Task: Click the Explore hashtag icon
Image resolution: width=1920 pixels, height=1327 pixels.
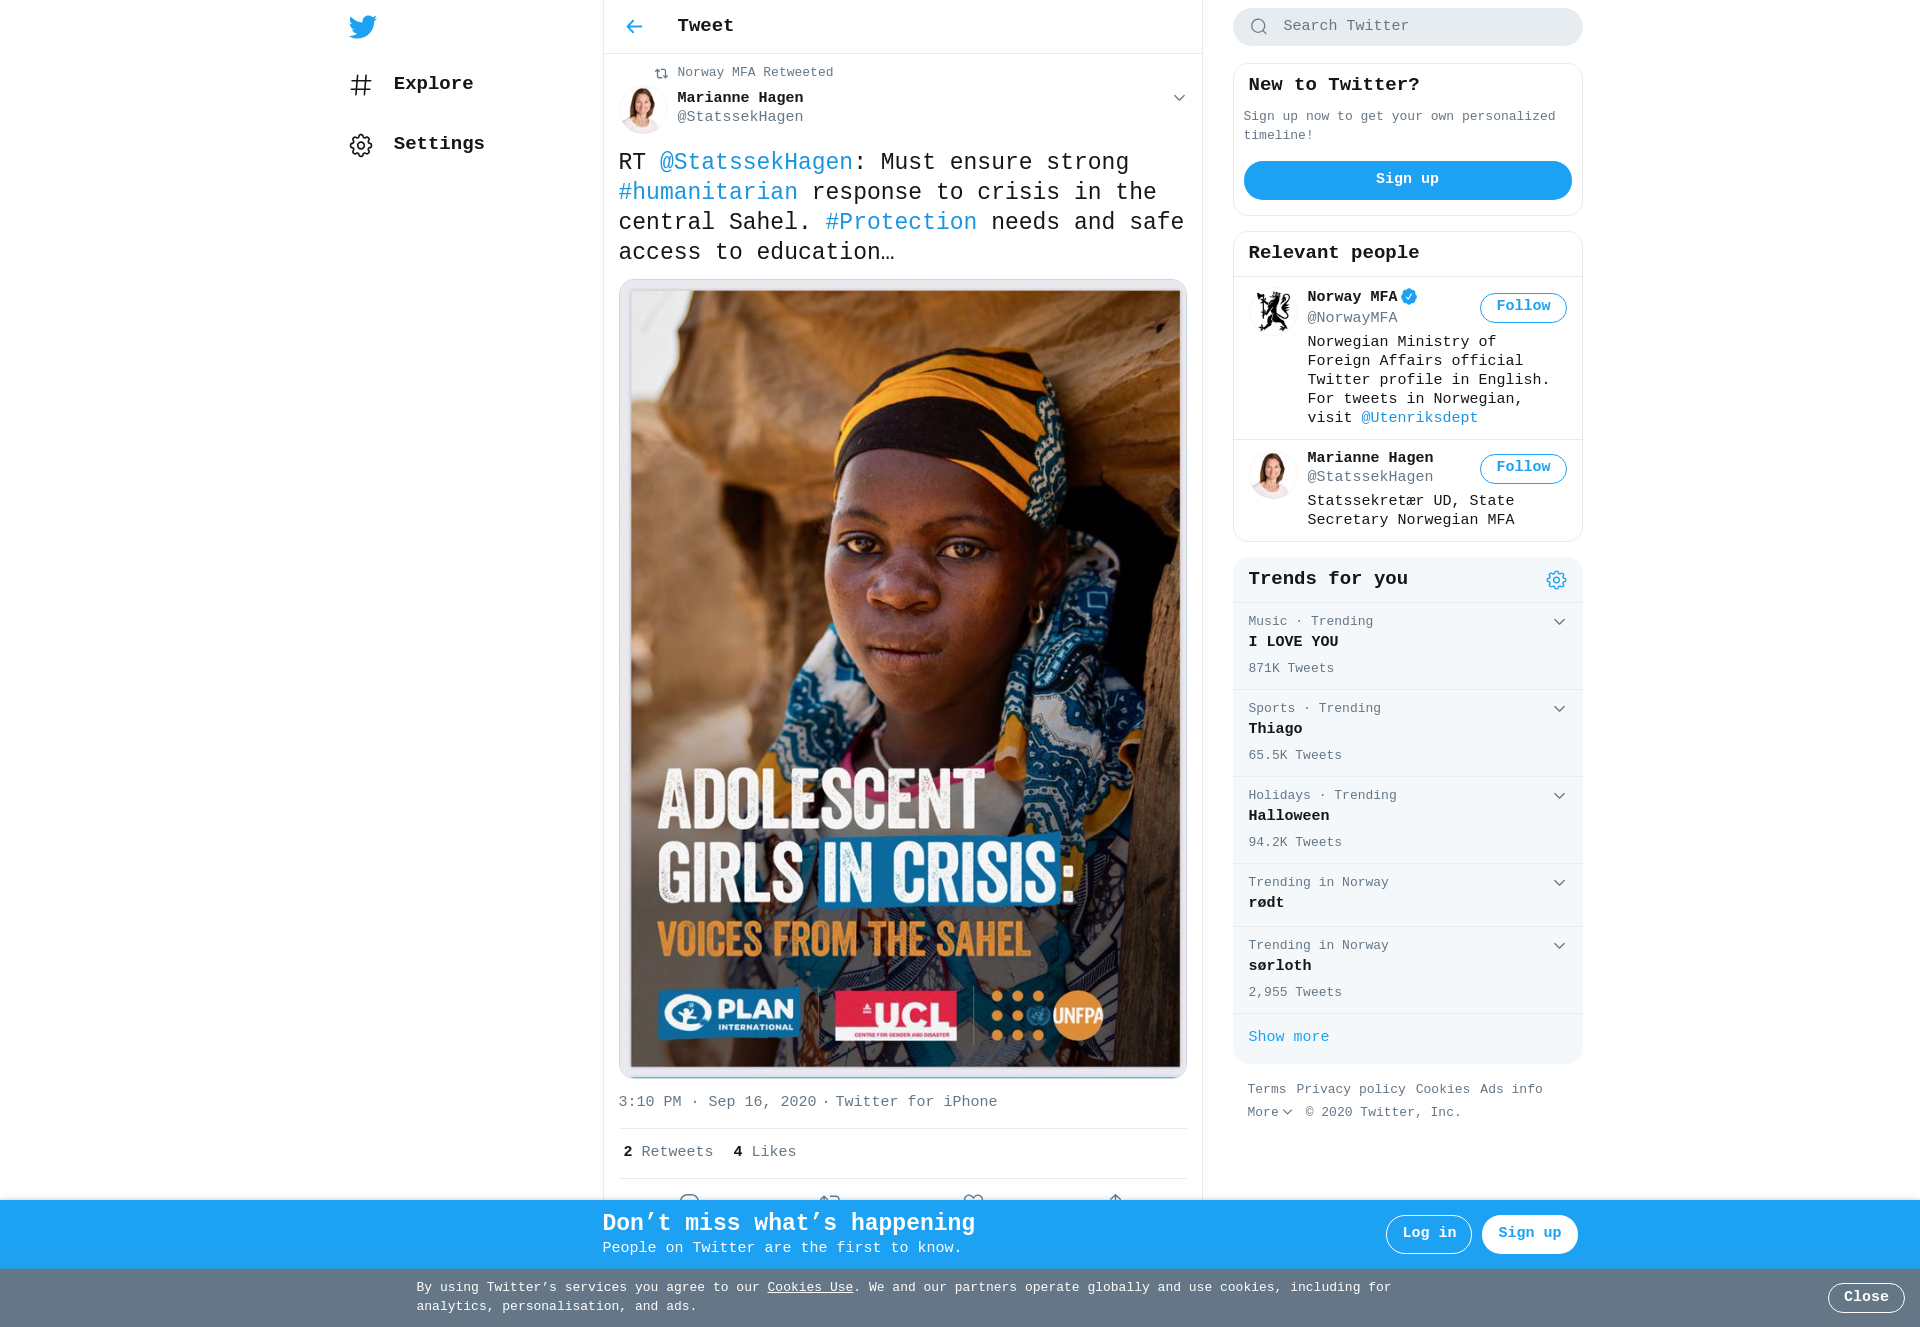Action: click(361, 85)
